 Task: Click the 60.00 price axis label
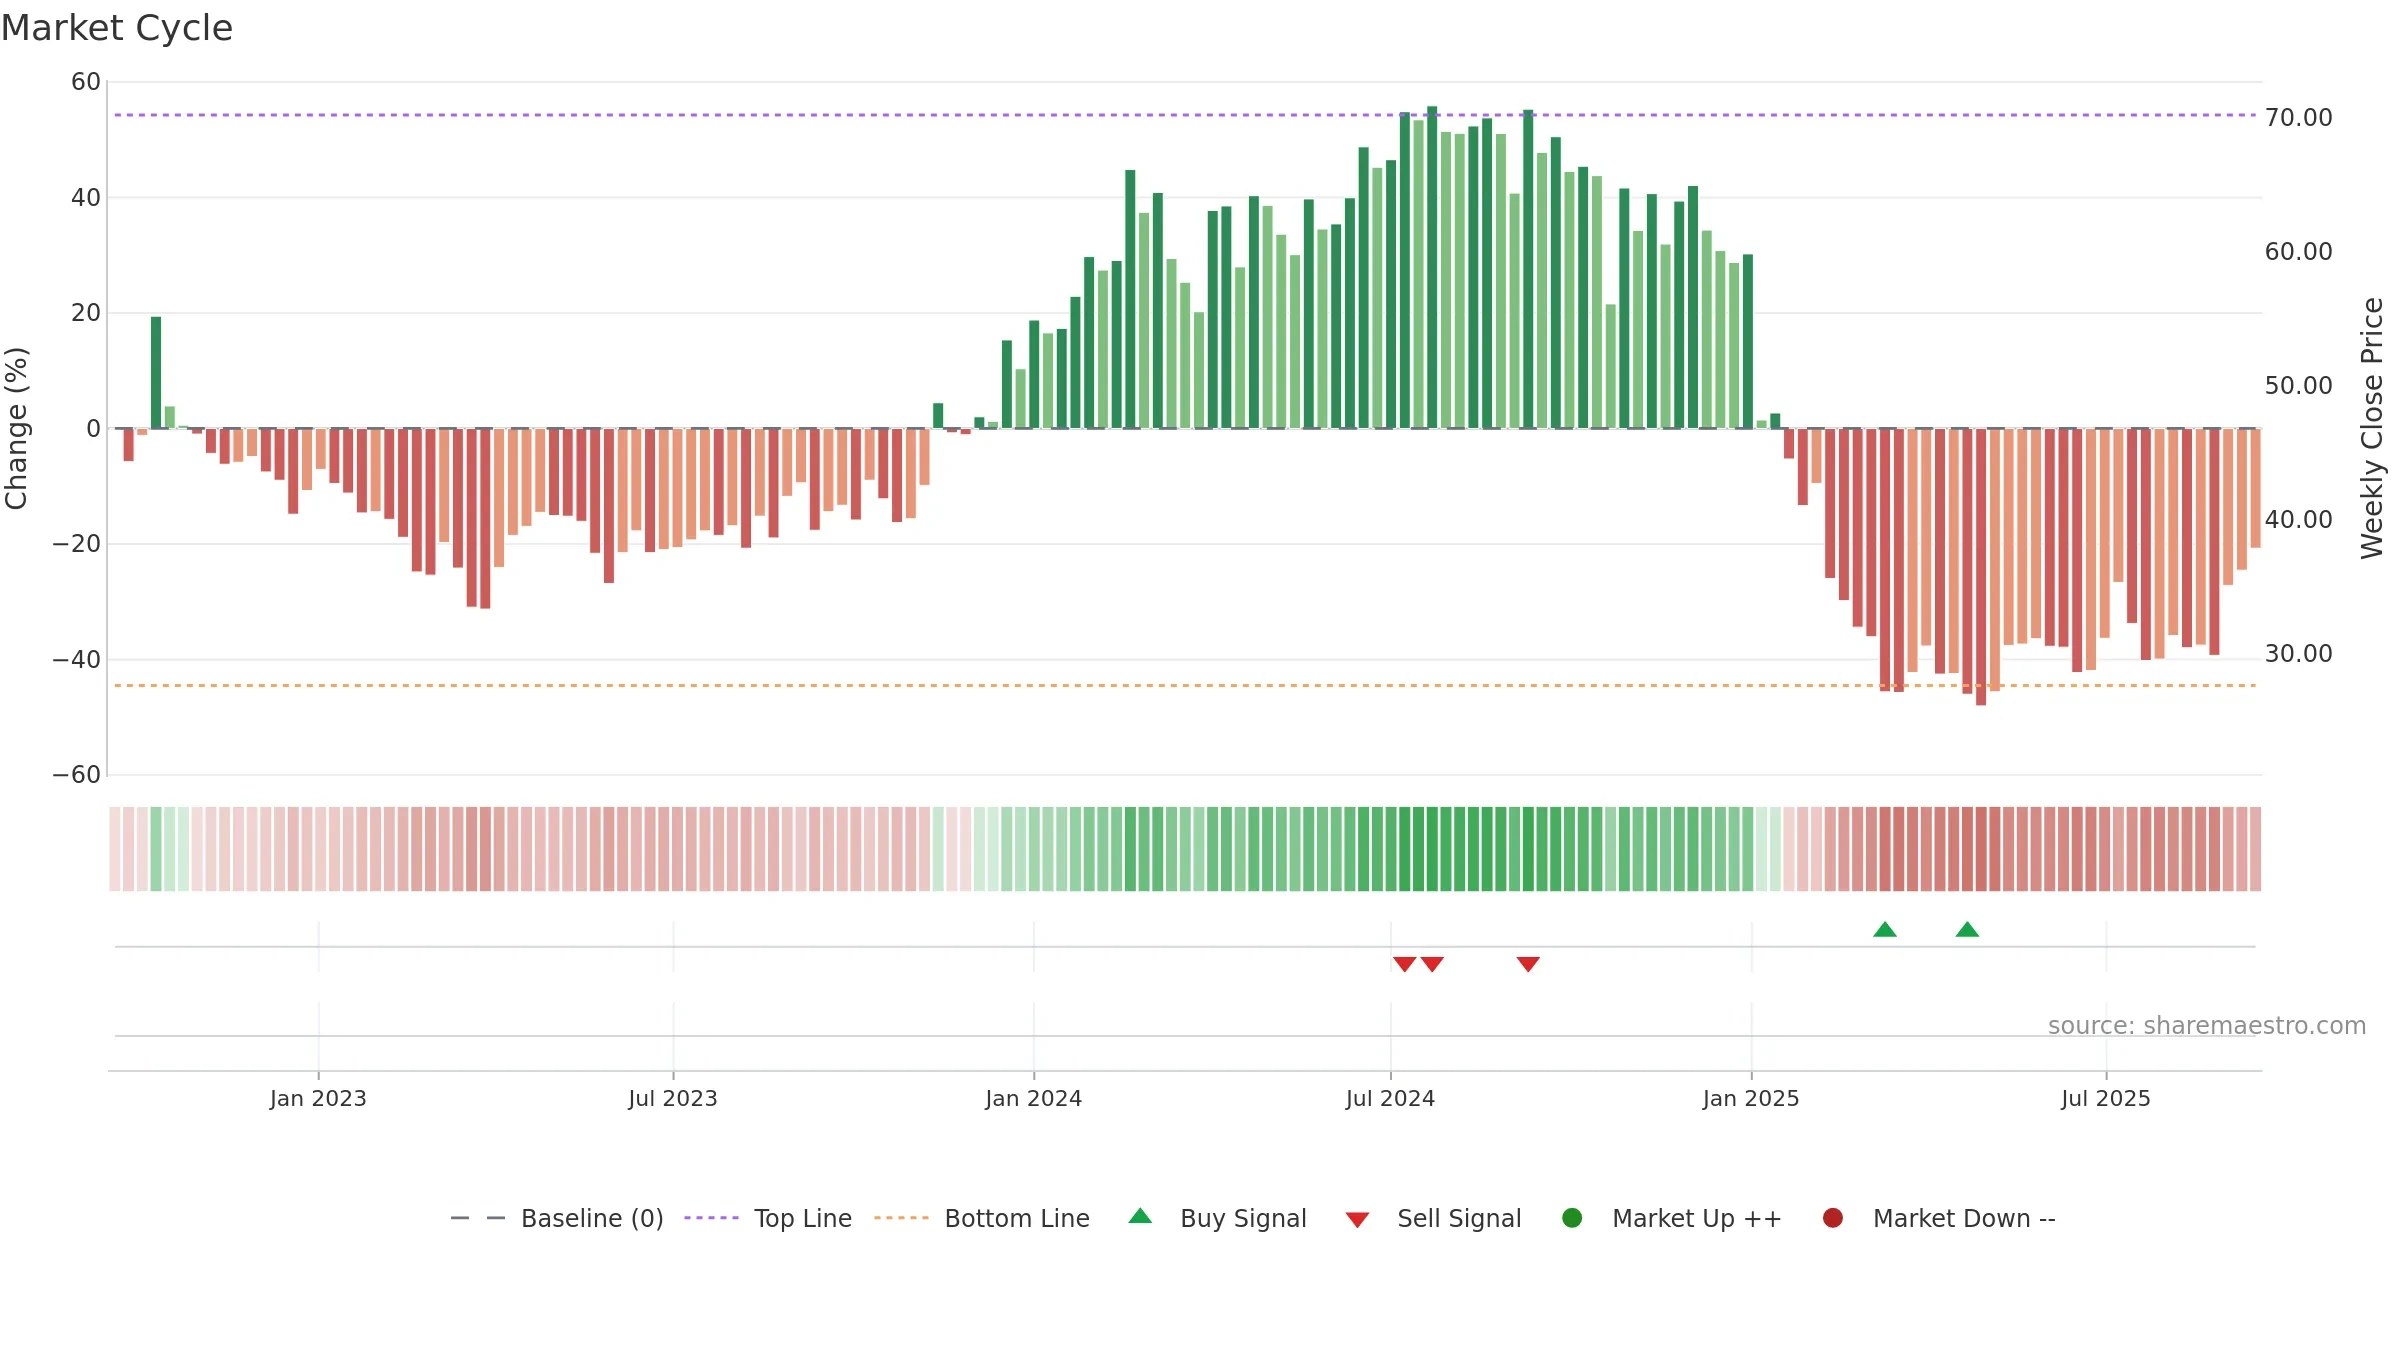[2298, 252]
